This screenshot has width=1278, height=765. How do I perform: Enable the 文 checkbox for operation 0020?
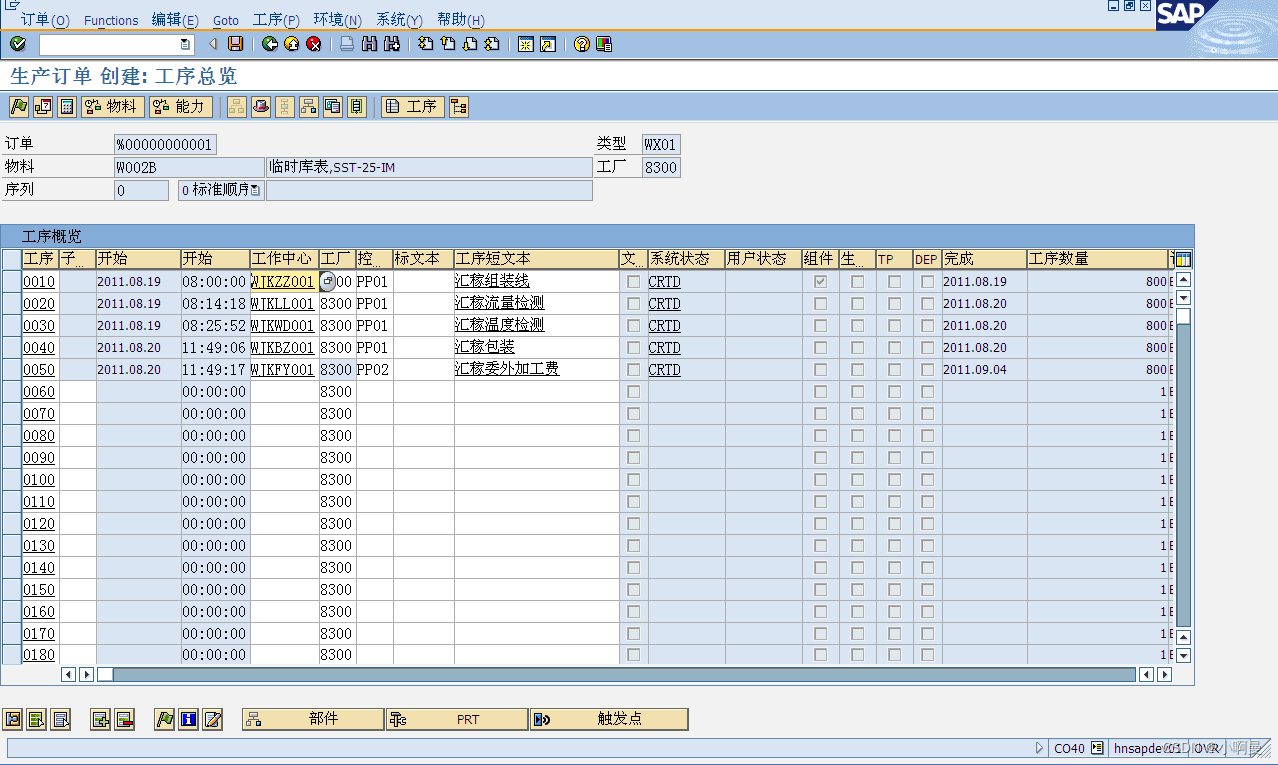click(x=633, y=303)
